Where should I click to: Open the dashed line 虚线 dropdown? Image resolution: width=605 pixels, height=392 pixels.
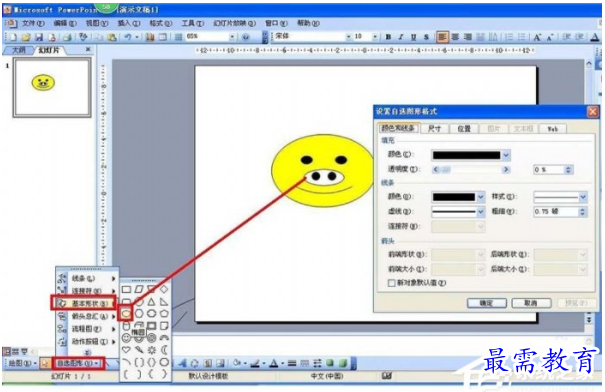tap(480, 211)
